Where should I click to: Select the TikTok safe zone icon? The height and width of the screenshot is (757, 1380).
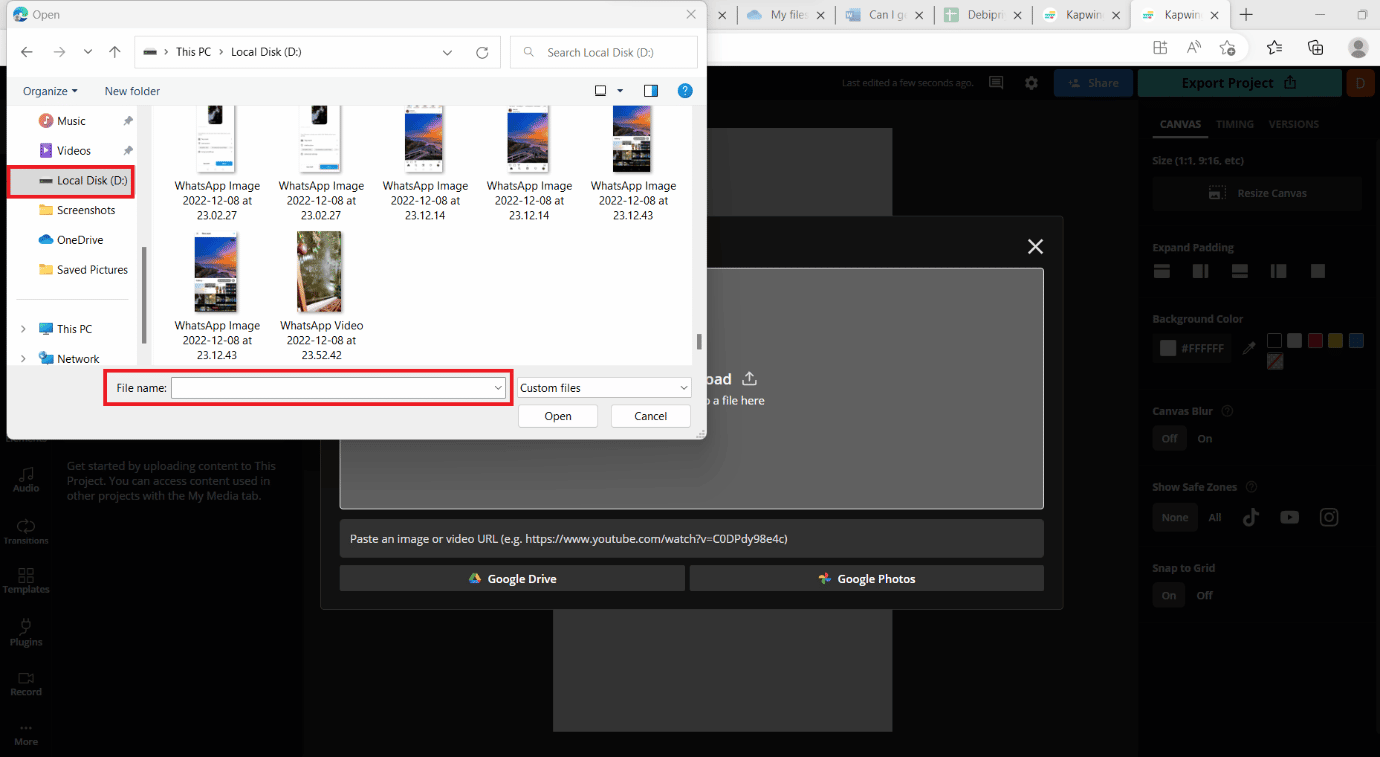pos(1251,517)
